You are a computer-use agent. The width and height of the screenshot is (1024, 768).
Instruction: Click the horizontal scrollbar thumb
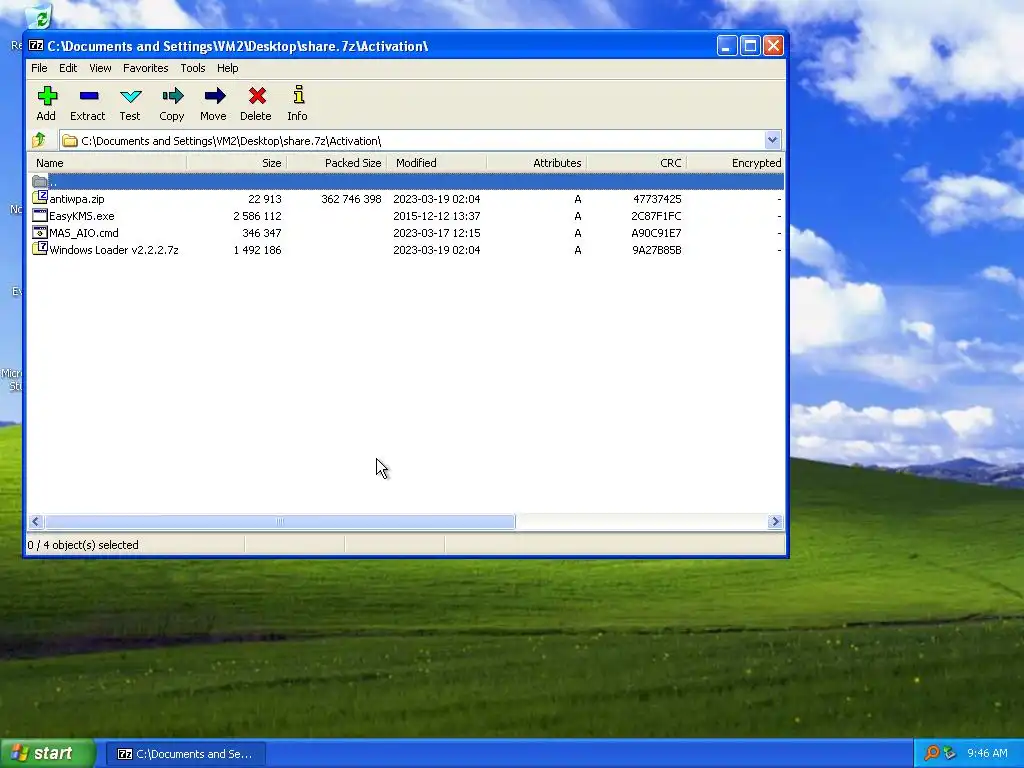pos(280,521)
